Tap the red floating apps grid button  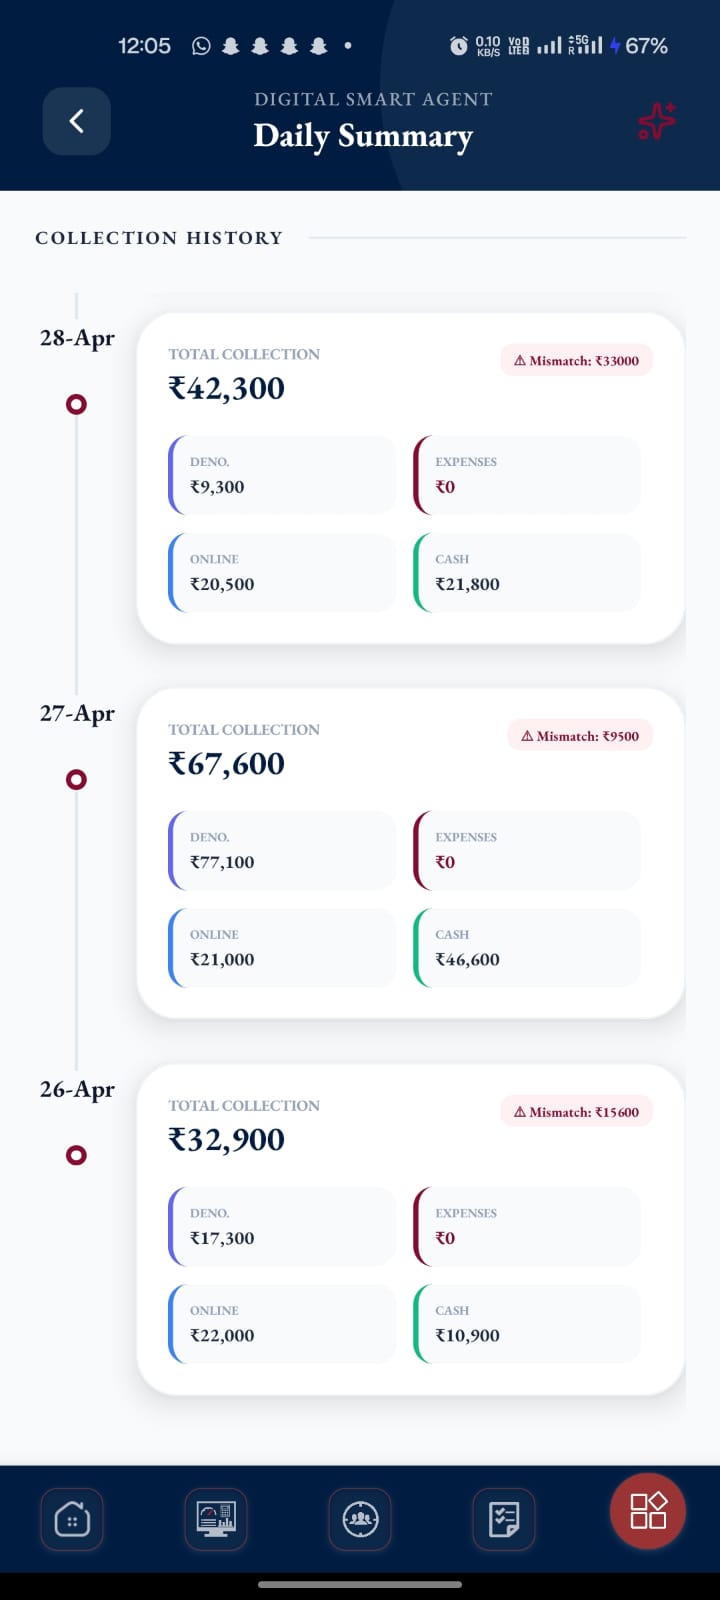click(x=648, y=1510)
